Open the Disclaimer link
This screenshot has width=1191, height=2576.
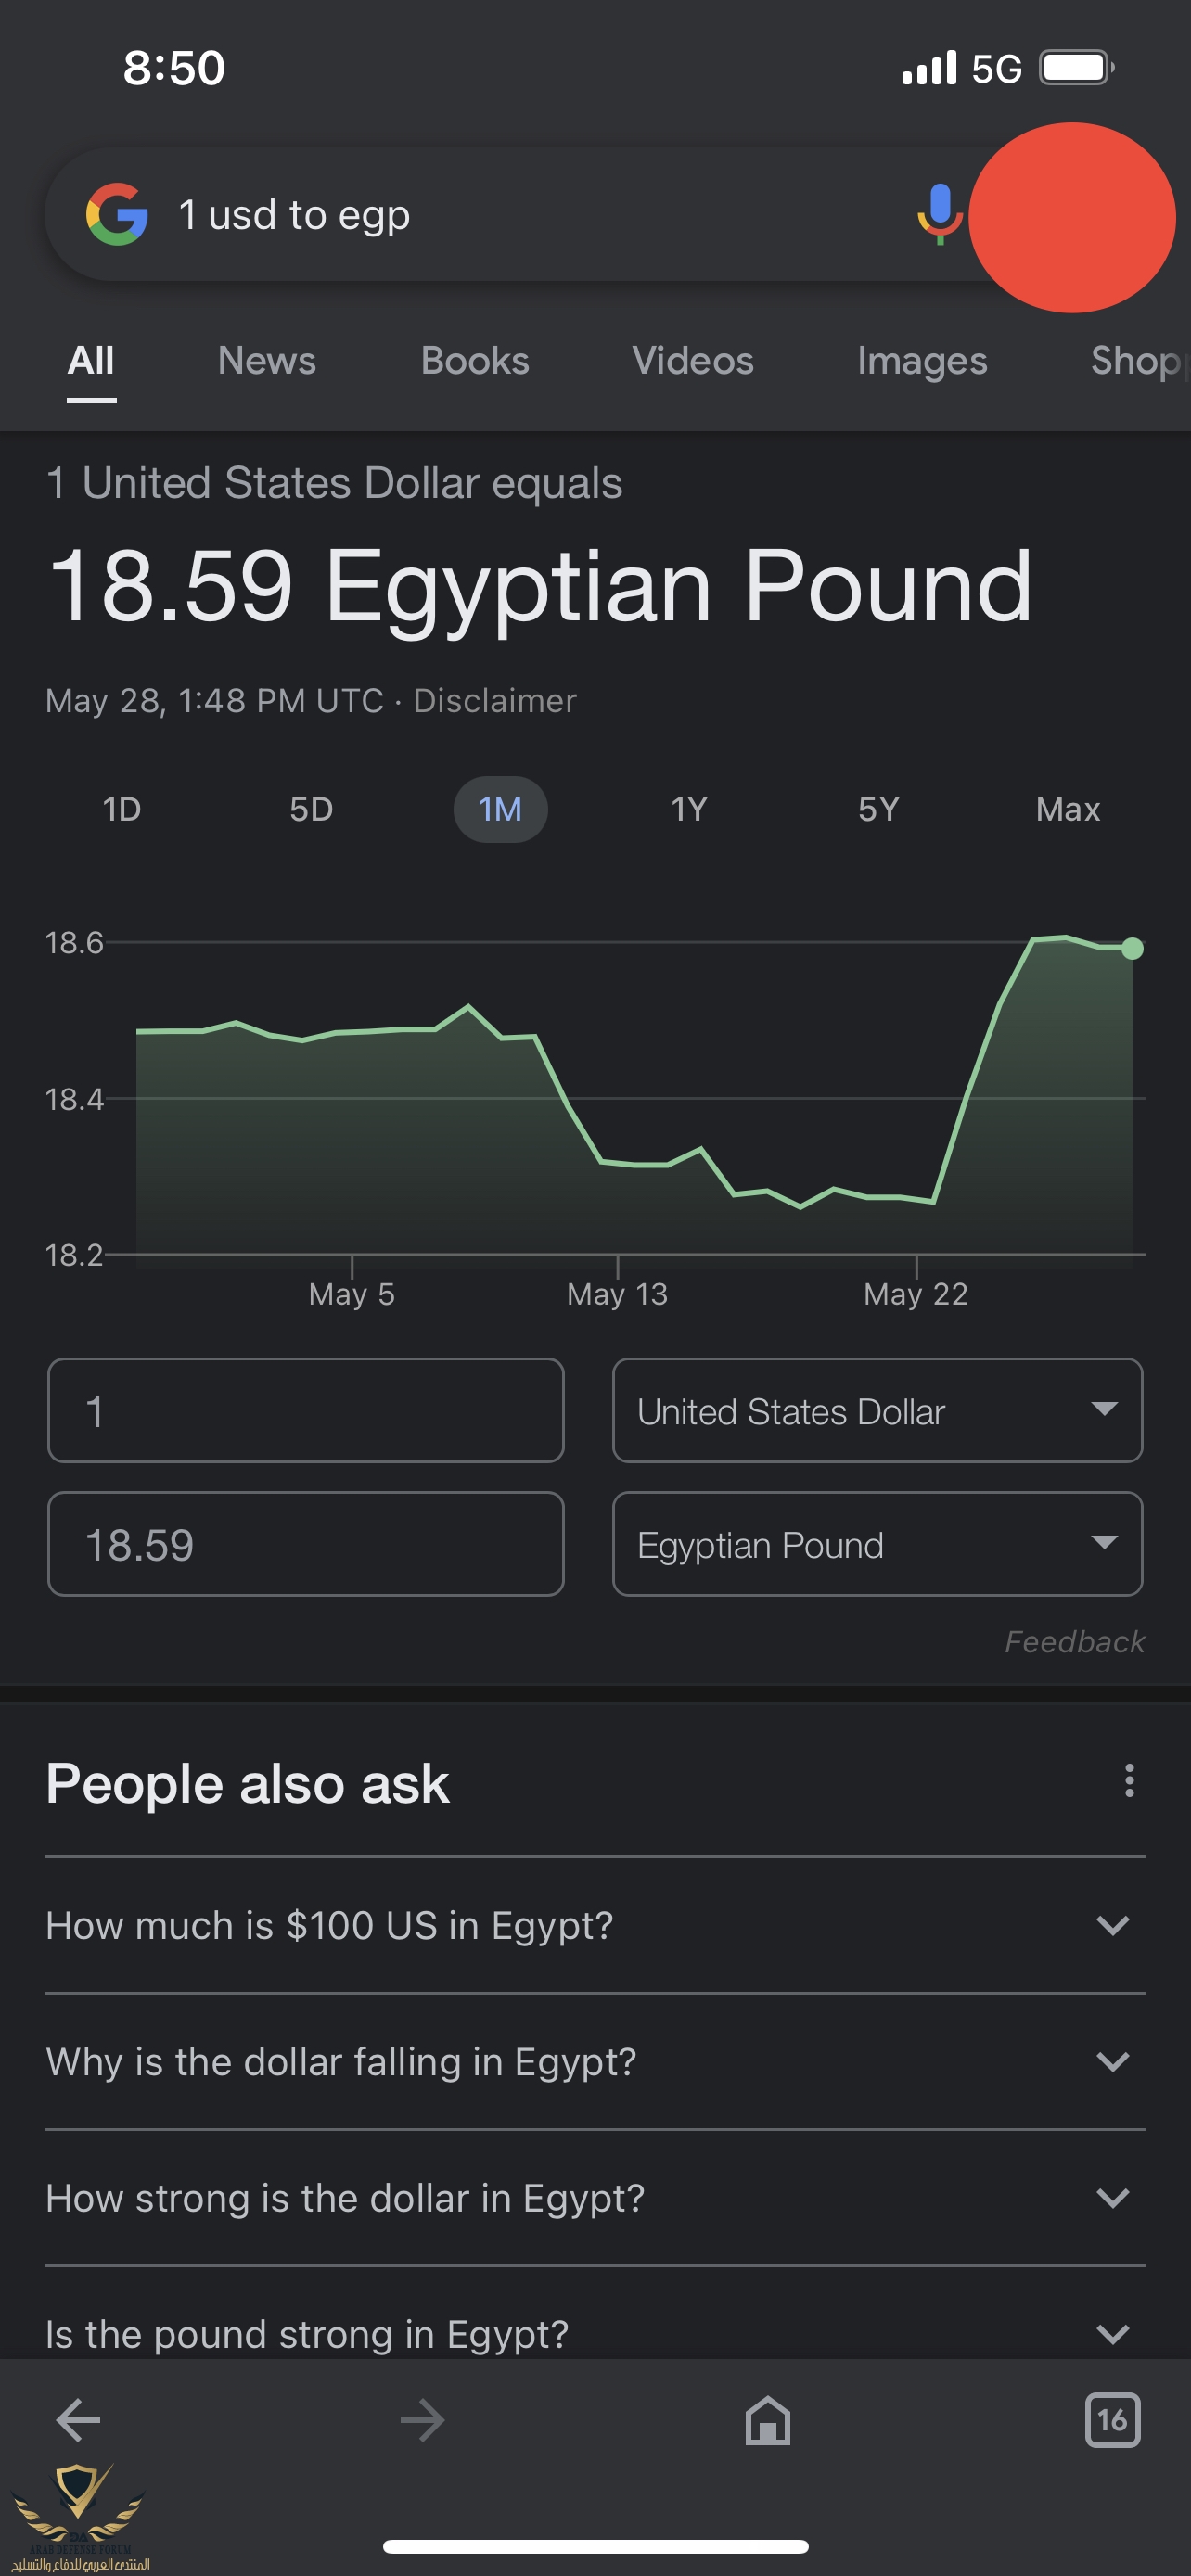tap(495, 701)
